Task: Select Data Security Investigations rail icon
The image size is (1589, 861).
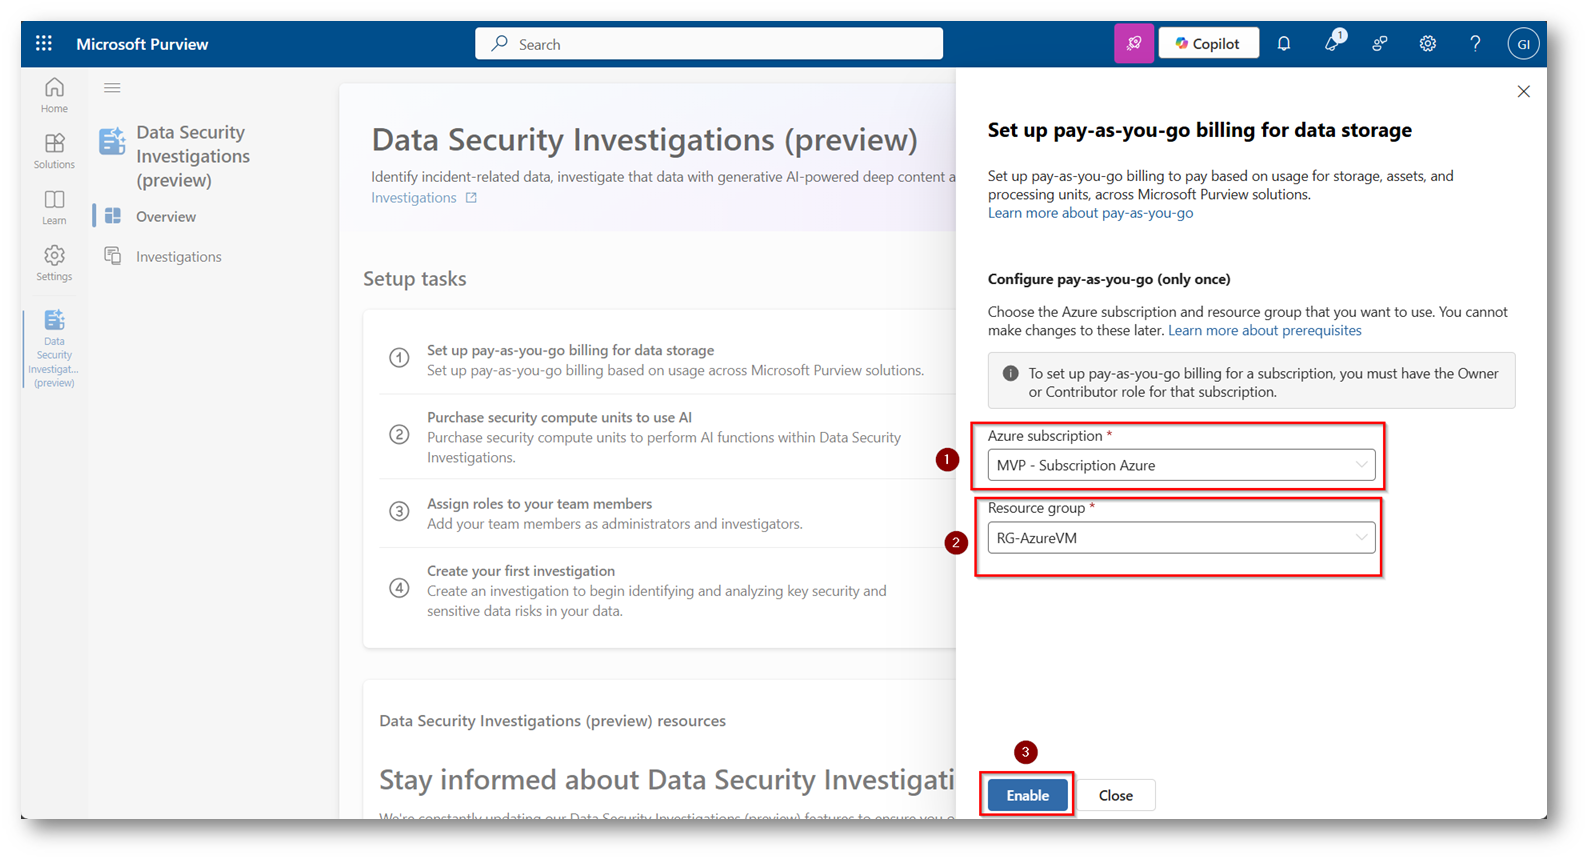Action: [54, 348]
